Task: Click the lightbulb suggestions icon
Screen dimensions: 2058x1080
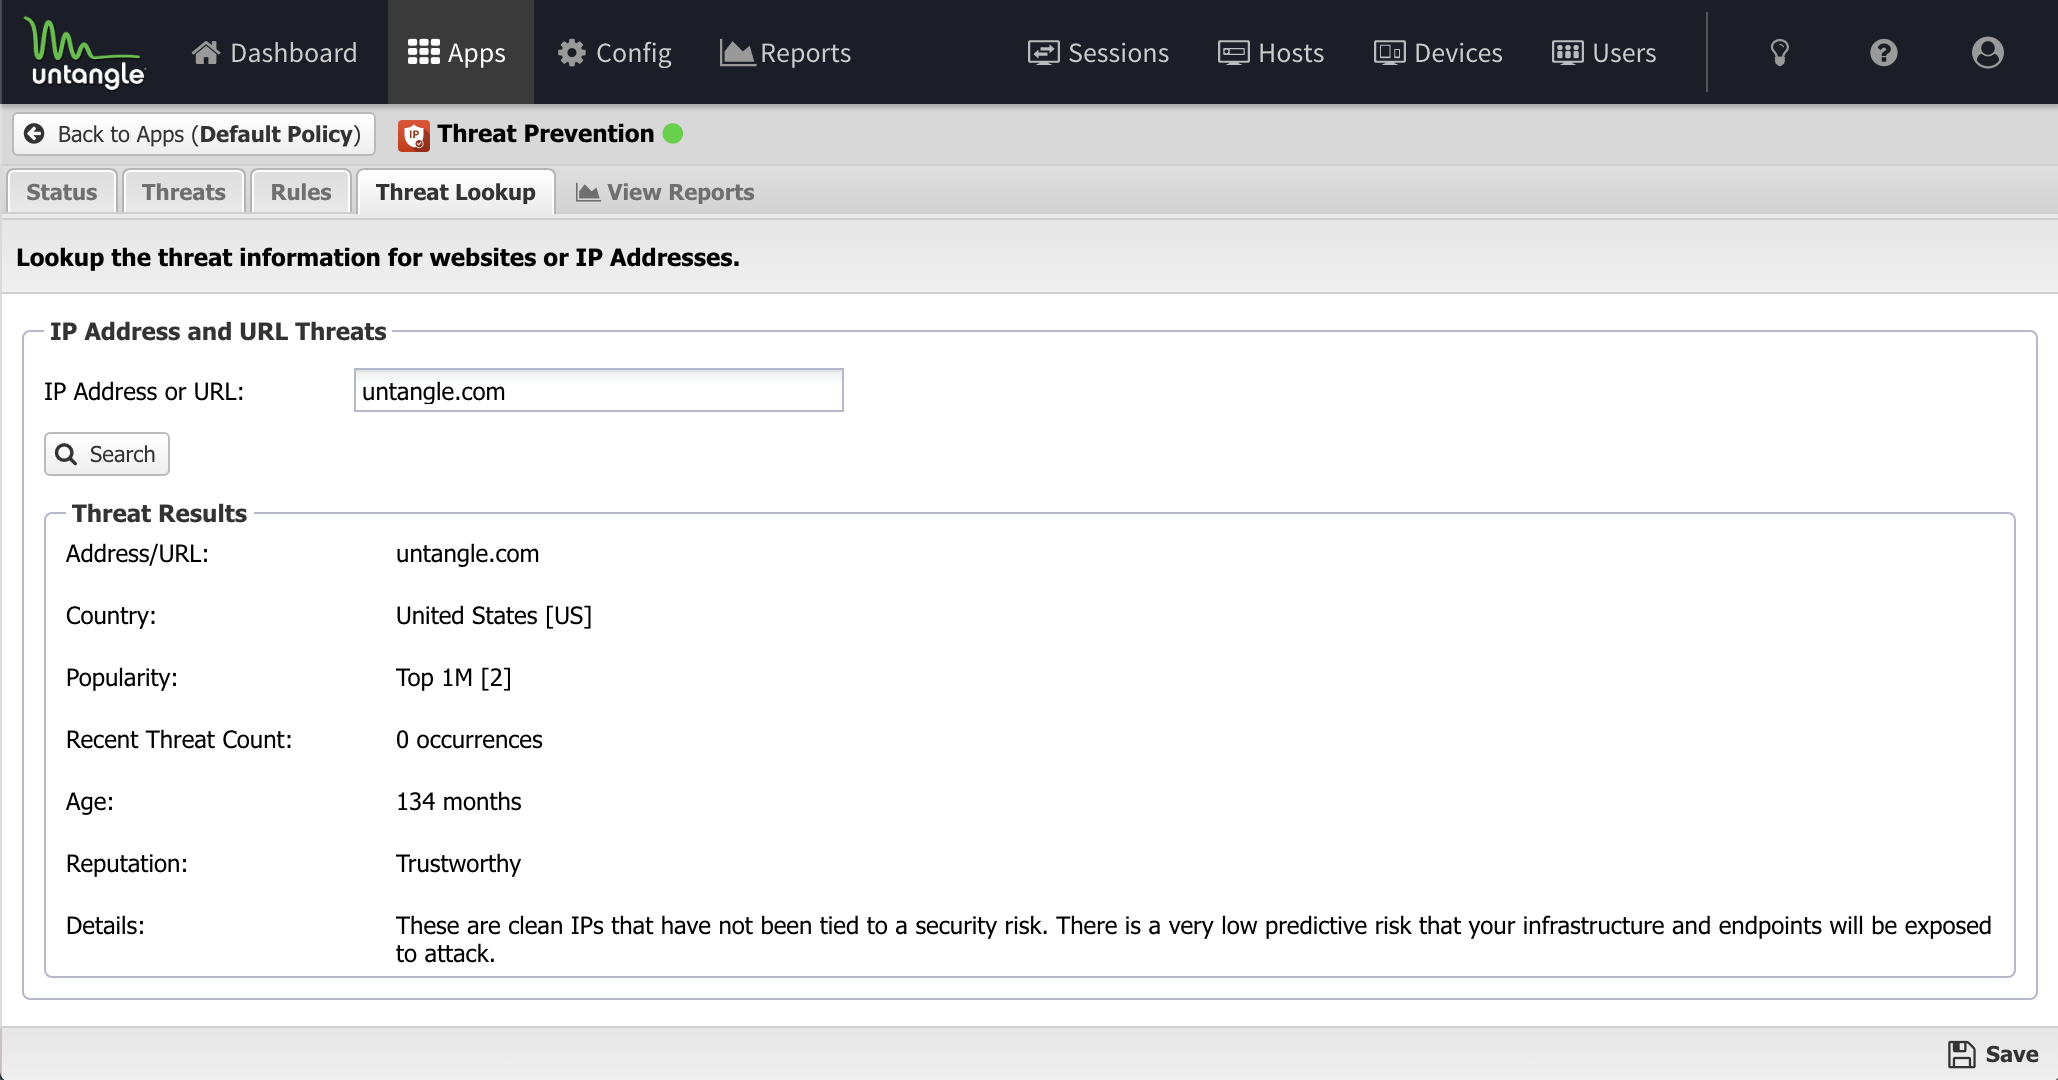Action: pos(1780,52)
